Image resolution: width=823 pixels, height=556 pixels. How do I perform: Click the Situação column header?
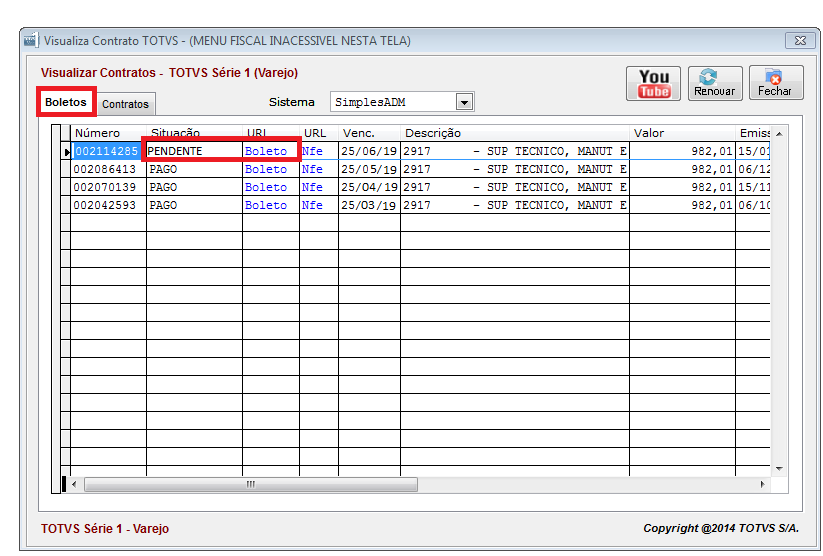pos(194,133)
